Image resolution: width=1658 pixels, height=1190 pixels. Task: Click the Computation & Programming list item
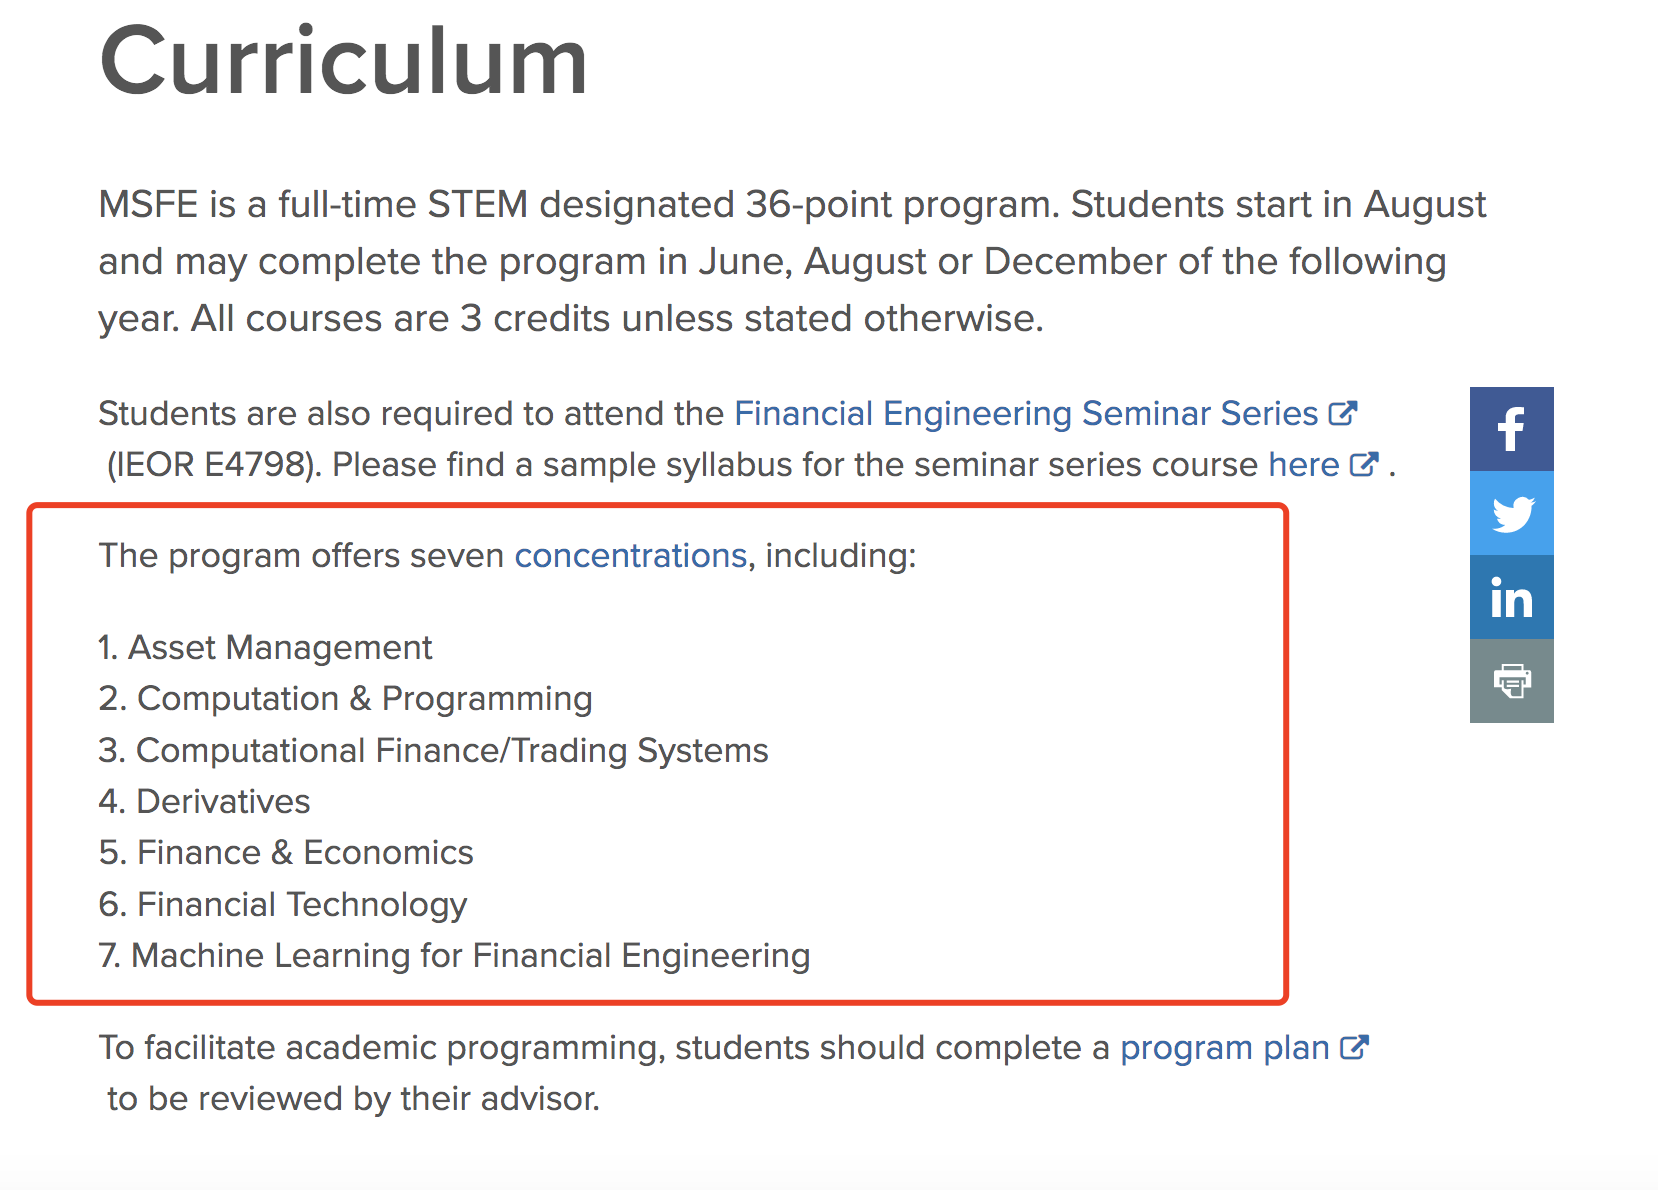[x=345, y=698]
